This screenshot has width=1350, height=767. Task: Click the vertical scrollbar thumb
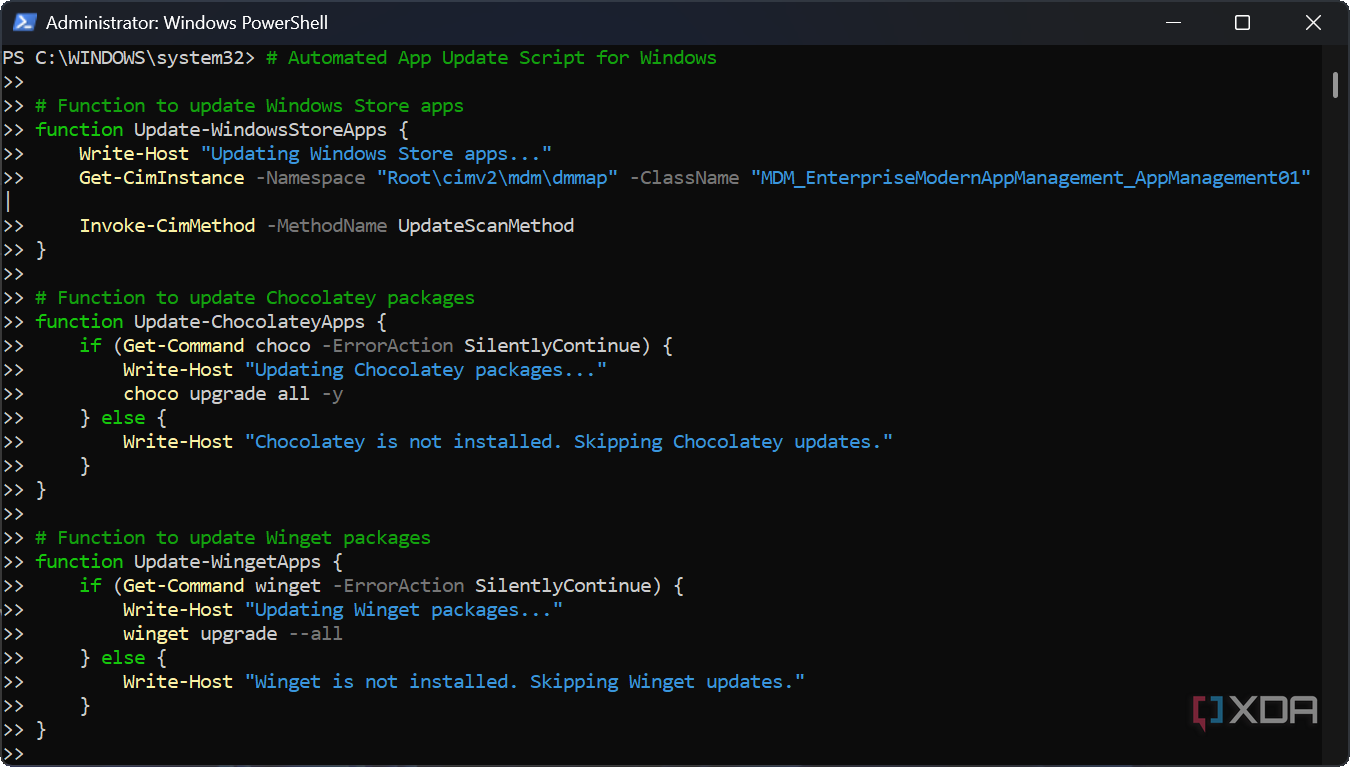point(1335,85)
